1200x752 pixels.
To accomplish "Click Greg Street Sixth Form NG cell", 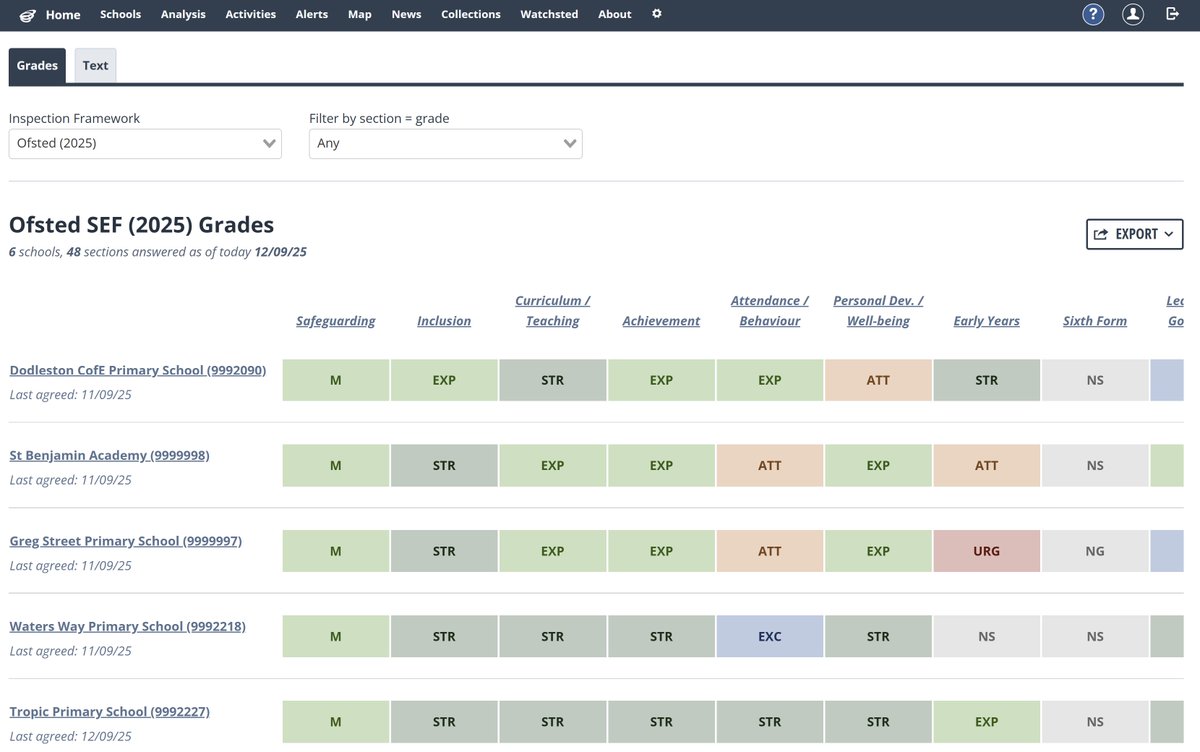I will [x=1095, y=551].
